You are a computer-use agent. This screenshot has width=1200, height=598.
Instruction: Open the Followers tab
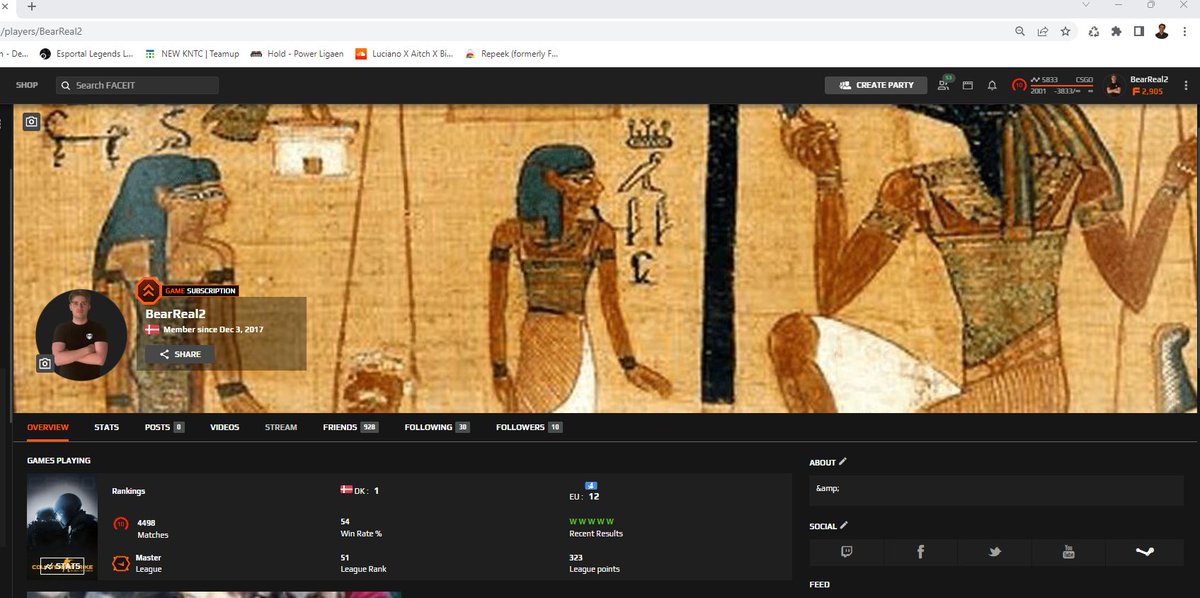(529, 427)
